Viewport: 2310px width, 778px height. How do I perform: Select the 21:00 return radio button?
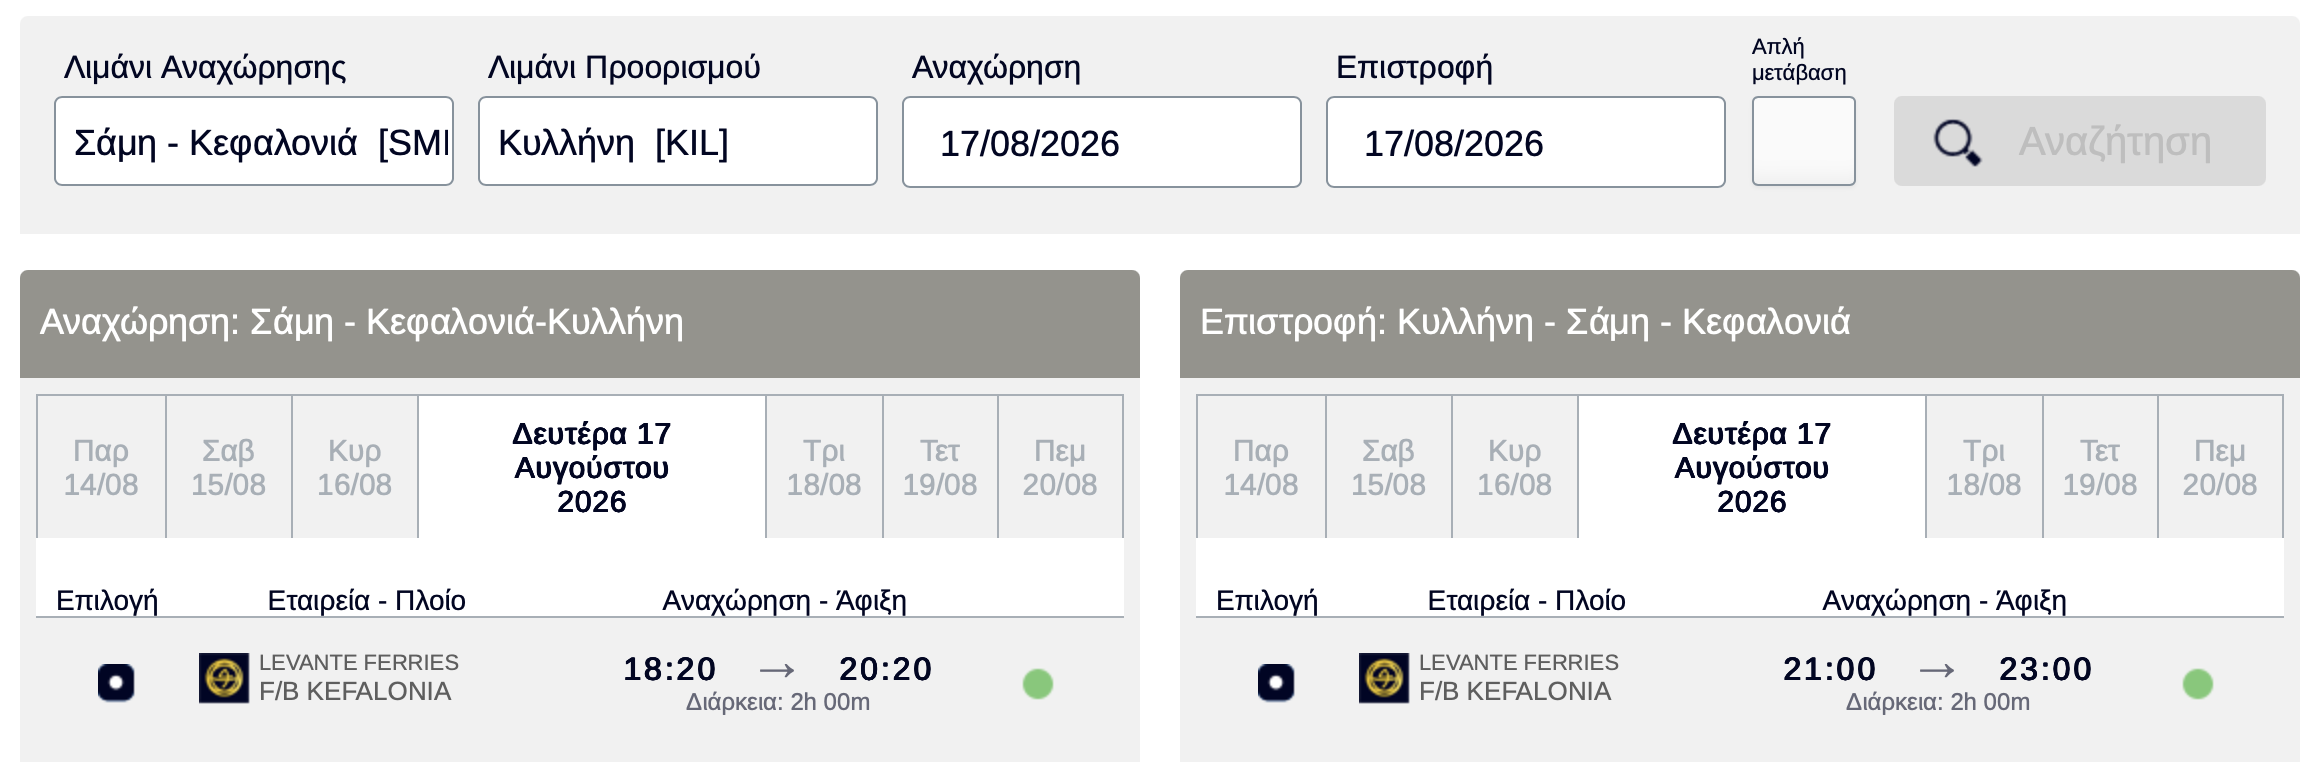[1276, 683]
